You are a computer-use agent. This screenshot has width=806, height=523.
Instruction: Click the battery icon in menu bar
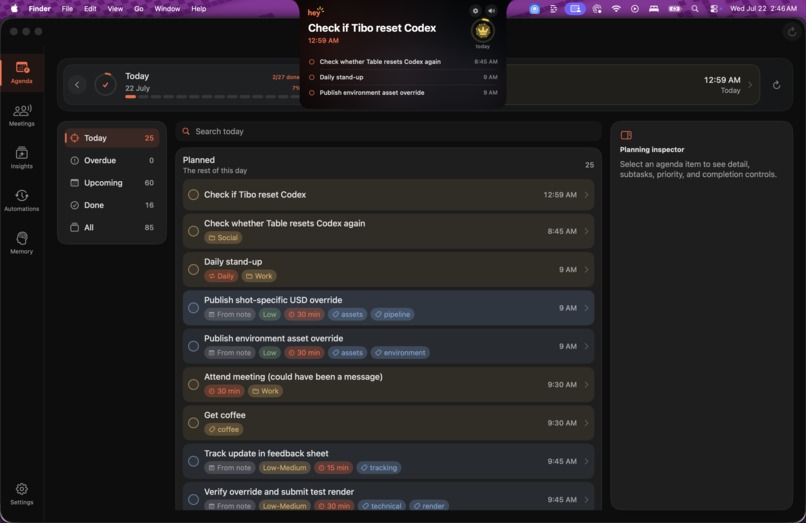point(674,9)
